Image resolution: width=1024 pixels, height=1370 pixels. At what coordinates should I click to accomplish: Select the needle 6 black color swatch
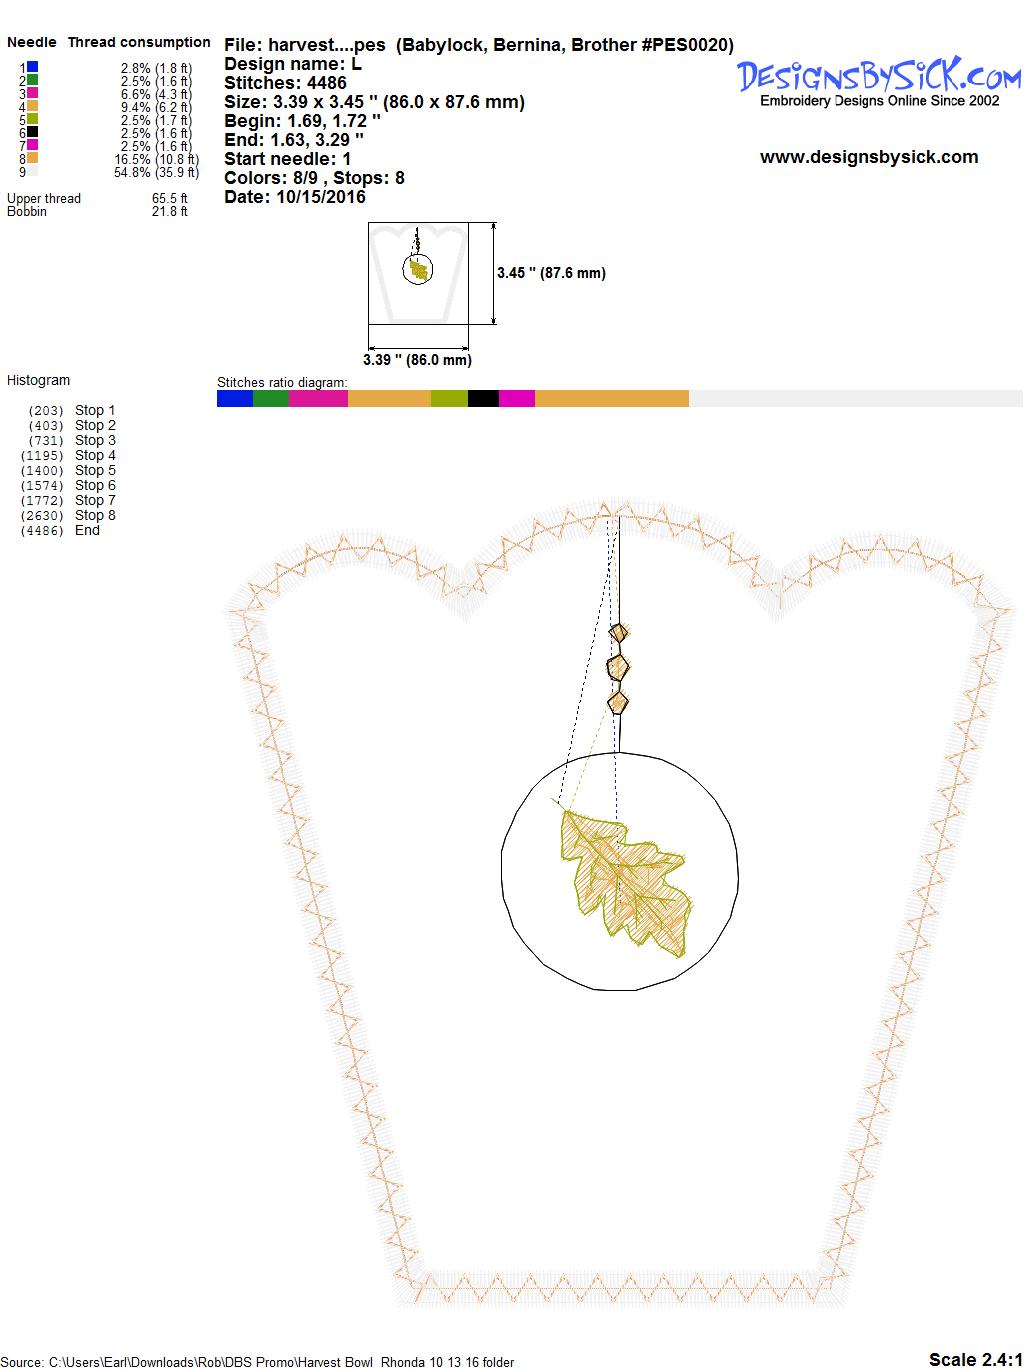32,132
